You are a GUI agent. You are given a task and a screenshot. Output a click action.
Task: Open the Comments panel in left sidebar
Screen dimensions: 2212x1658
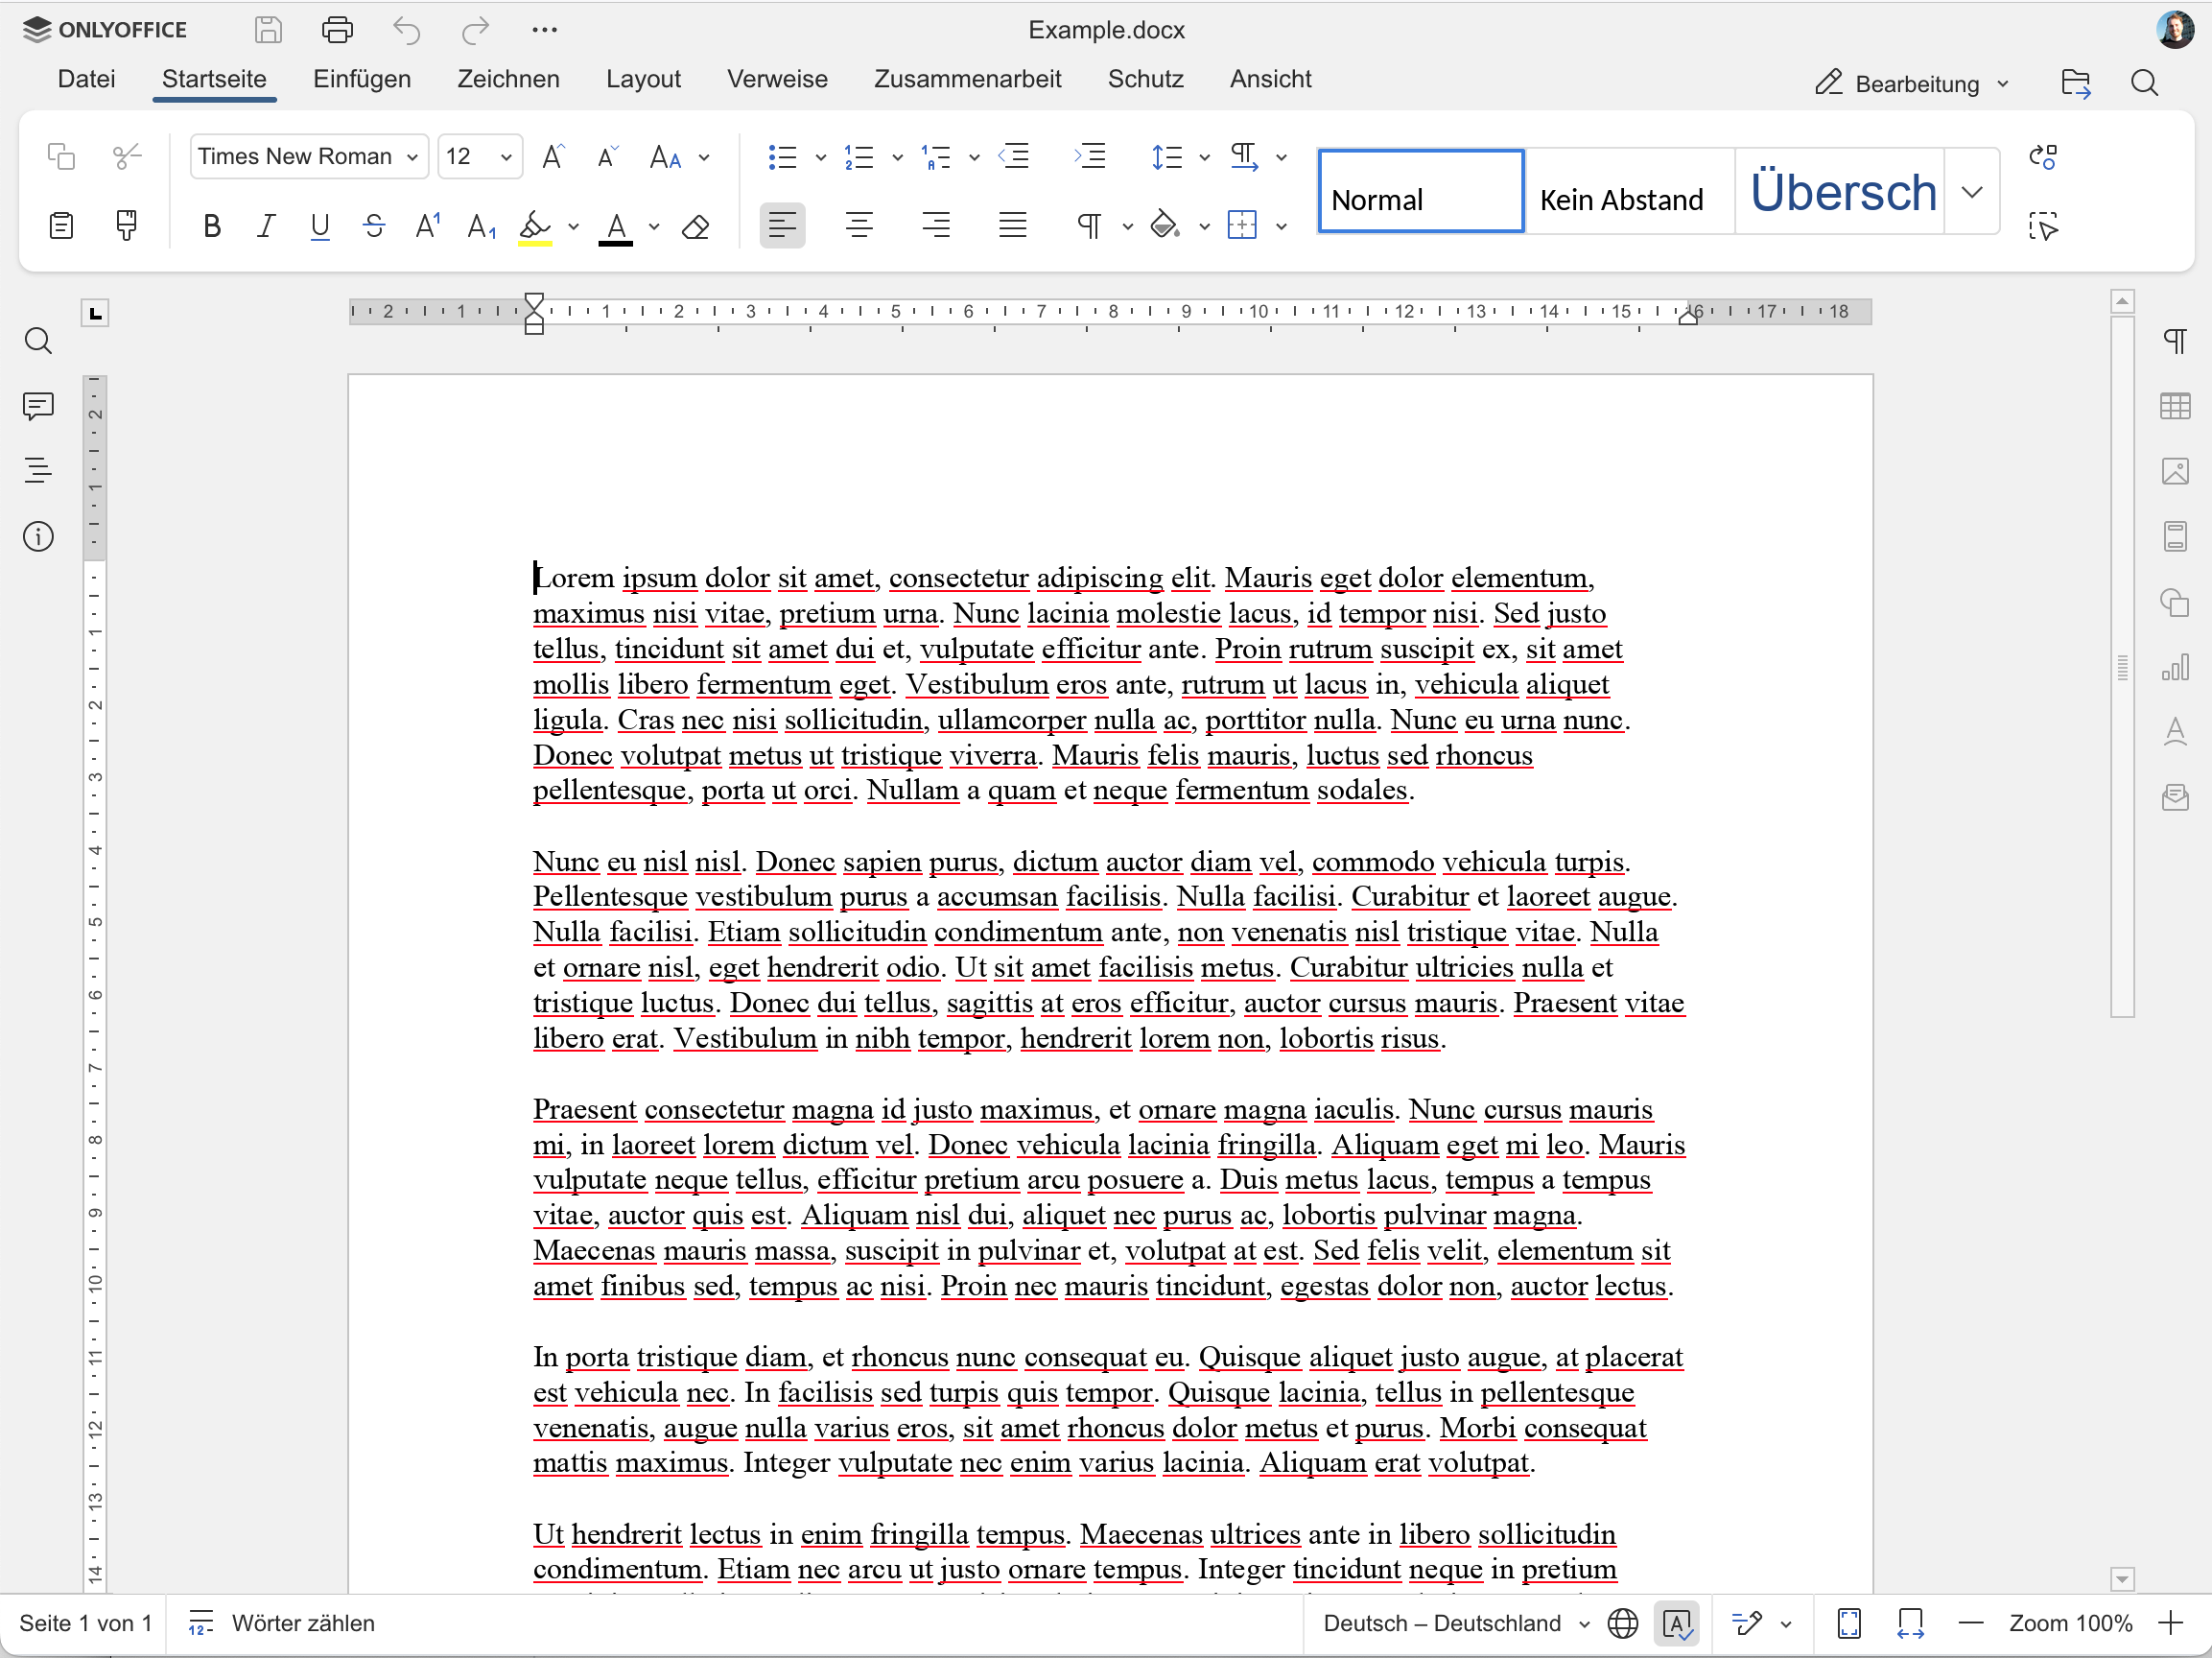tap(38, 406)
